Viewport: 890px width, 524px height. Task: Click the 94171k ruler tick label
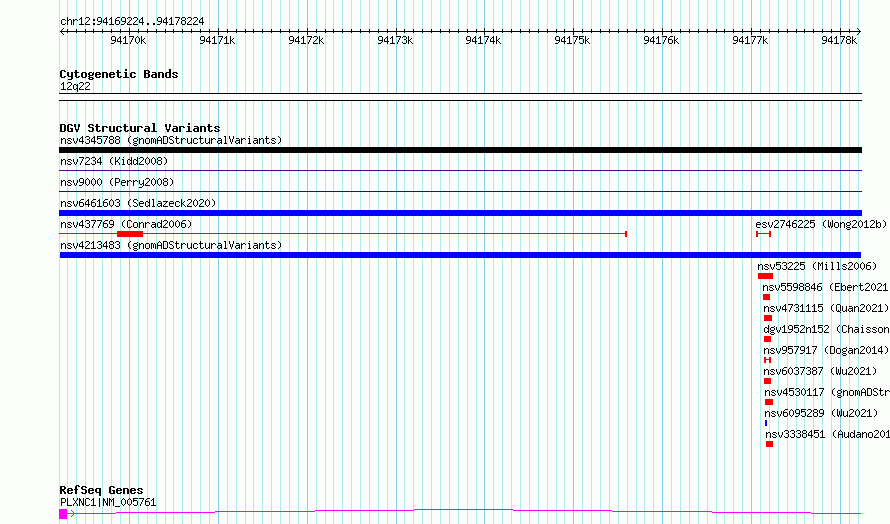pyautogui.click(x=217, y=40)
